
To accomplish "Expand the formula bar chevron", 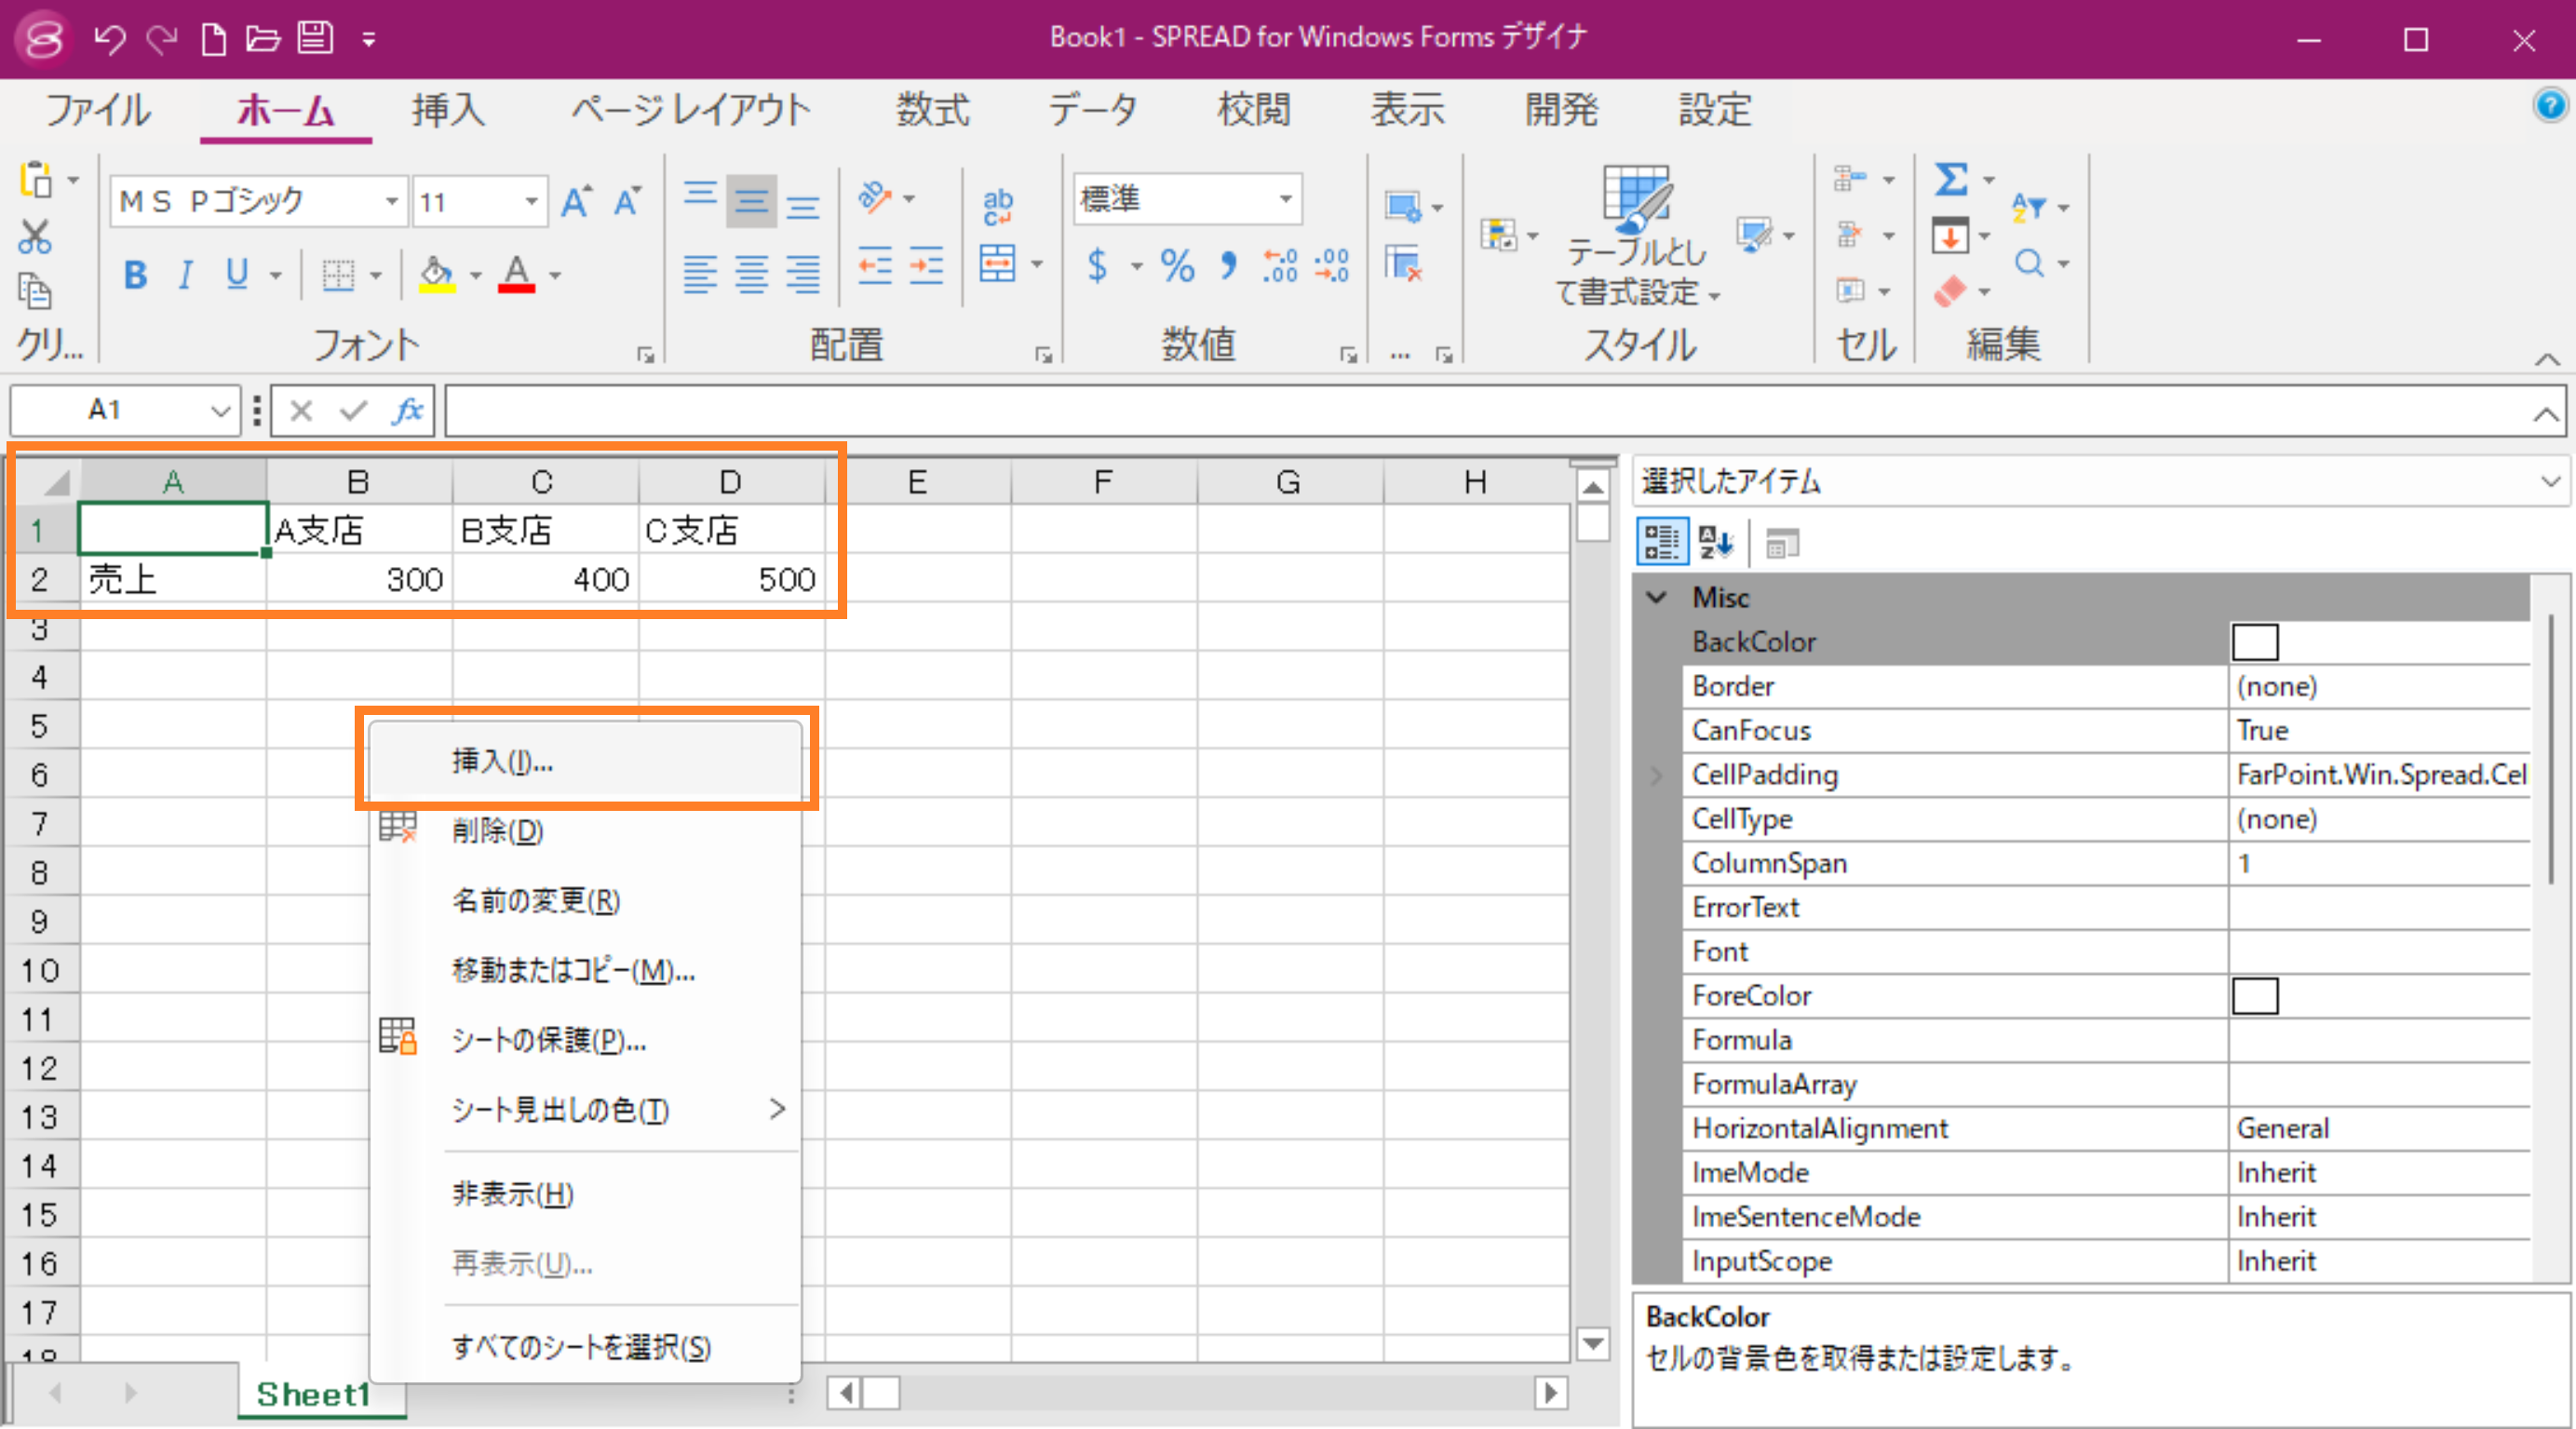I will [2546, 413].
